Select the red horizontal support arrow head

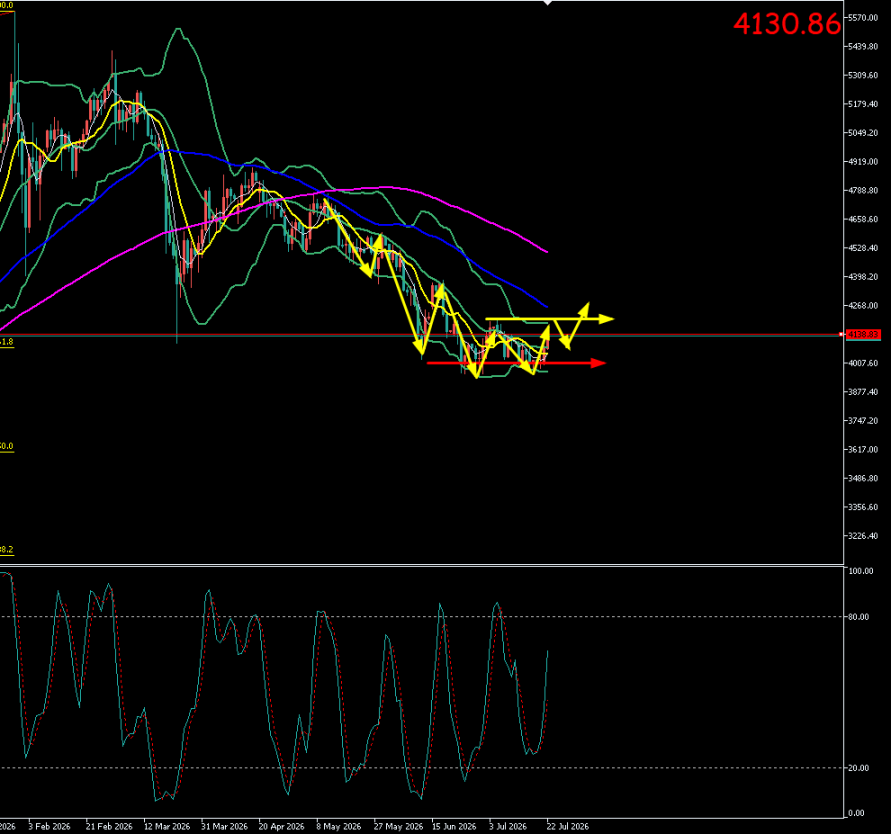[x=598, y=362]
